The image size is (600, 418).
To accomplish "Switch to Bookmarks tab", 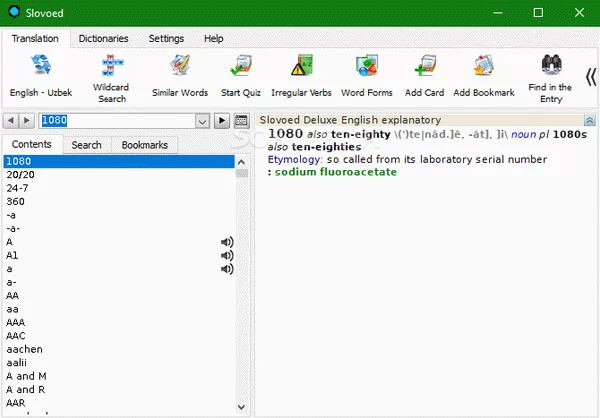I will (145, 145).
